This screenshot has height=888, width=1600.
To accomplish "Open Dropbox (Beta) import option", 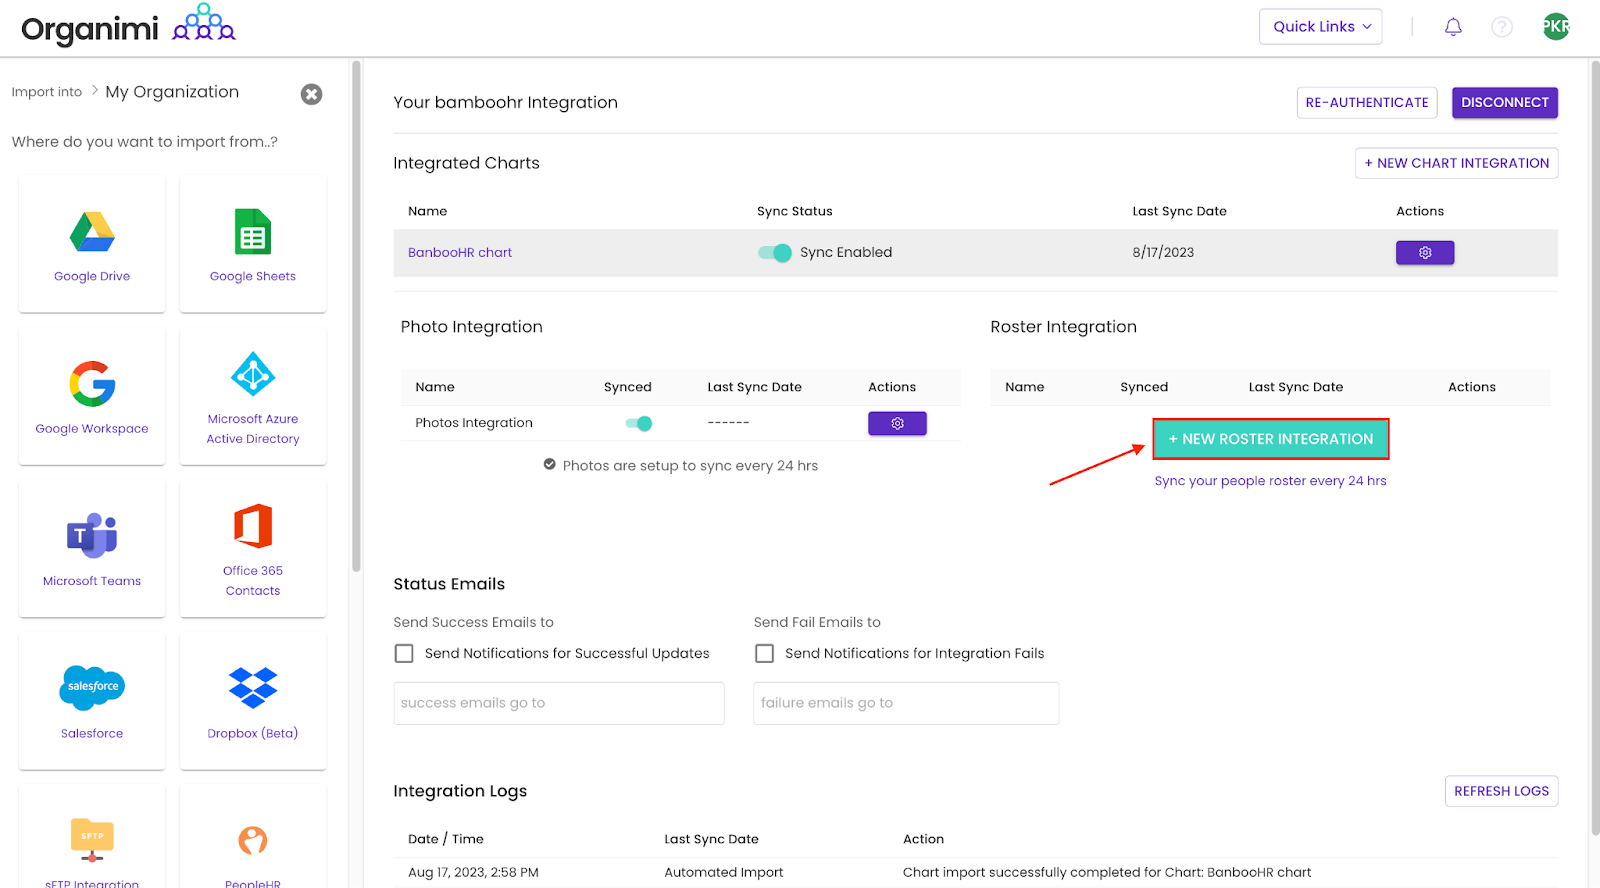I will coord(253,701).
